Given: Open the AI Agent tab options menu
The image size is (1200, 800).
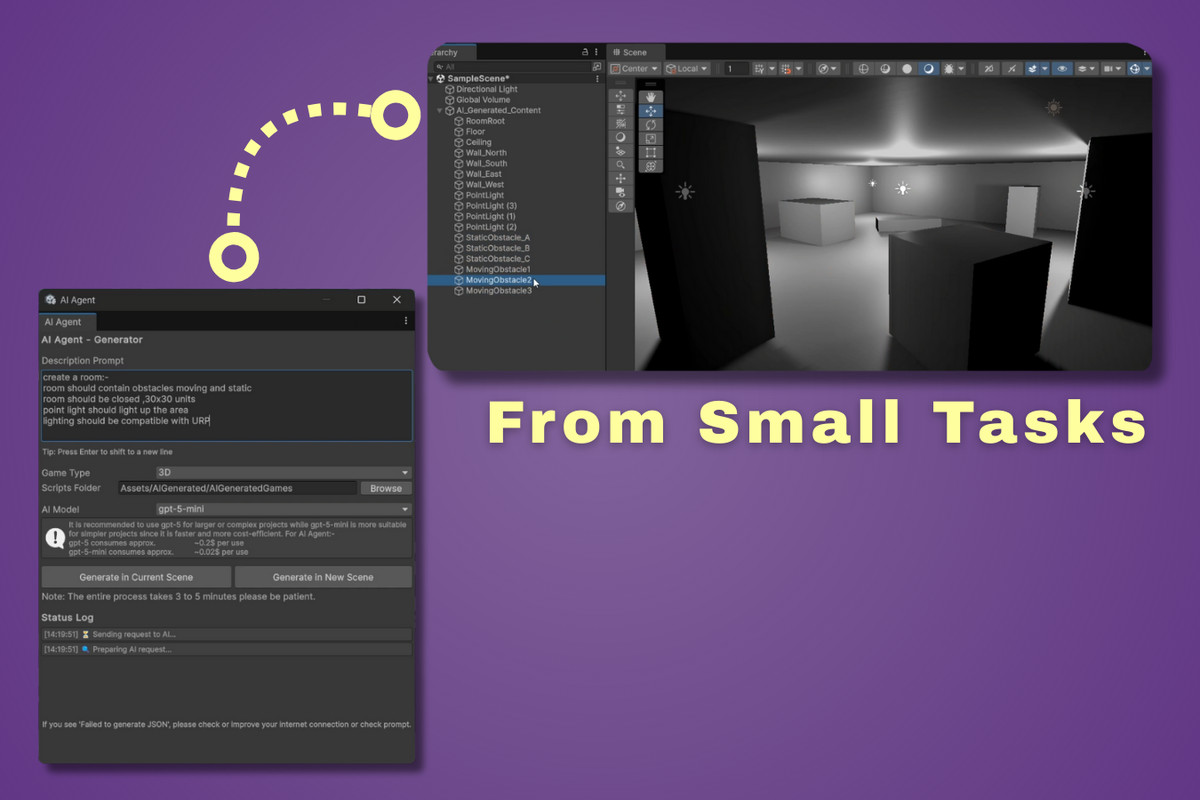Looking at the screenshot, I should [405, 321].
